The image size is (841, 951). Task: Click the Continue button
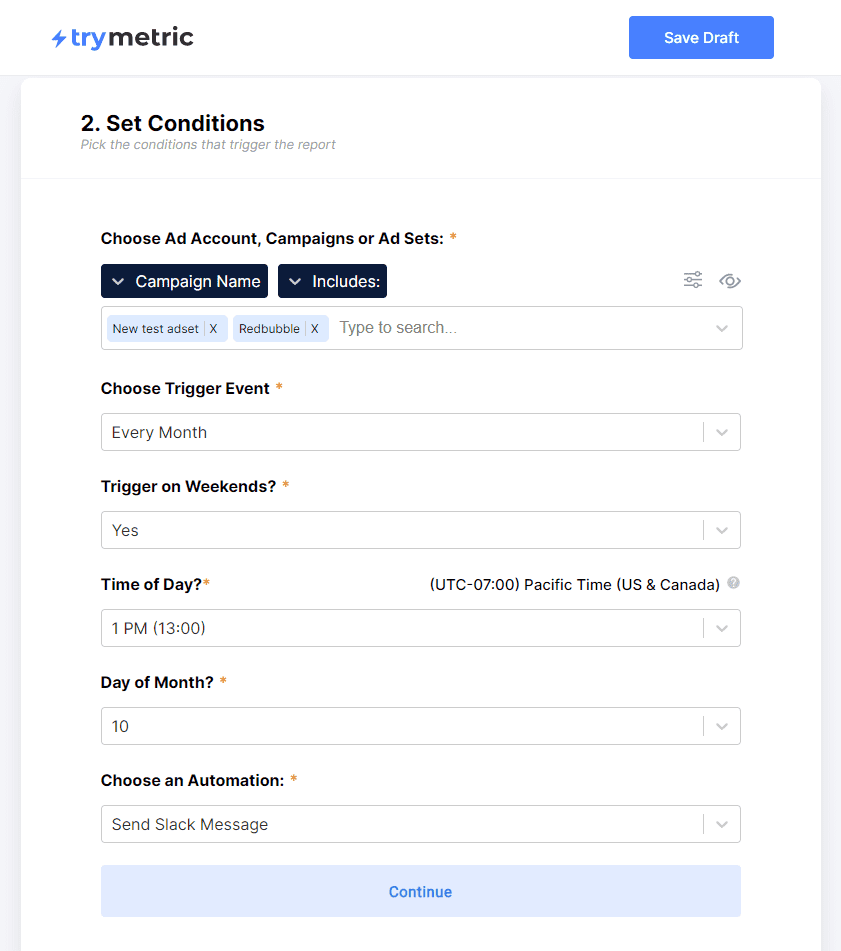pos(421,891)
